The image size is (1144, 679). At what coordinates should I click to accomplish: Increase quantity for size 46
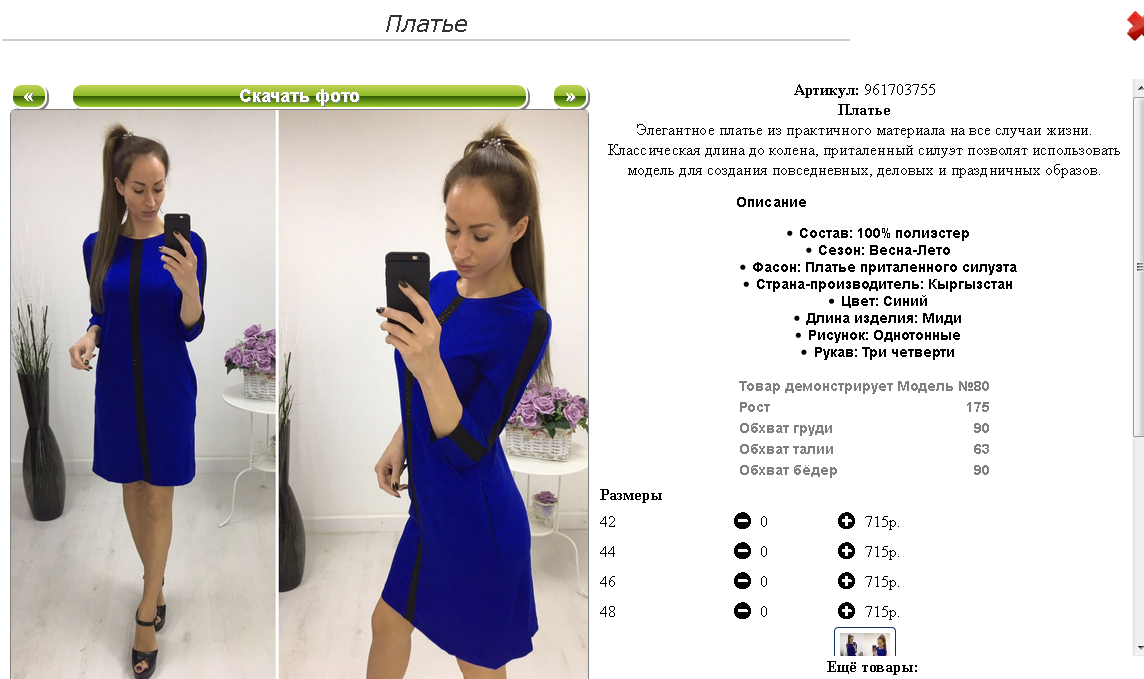tap(846, 581)
